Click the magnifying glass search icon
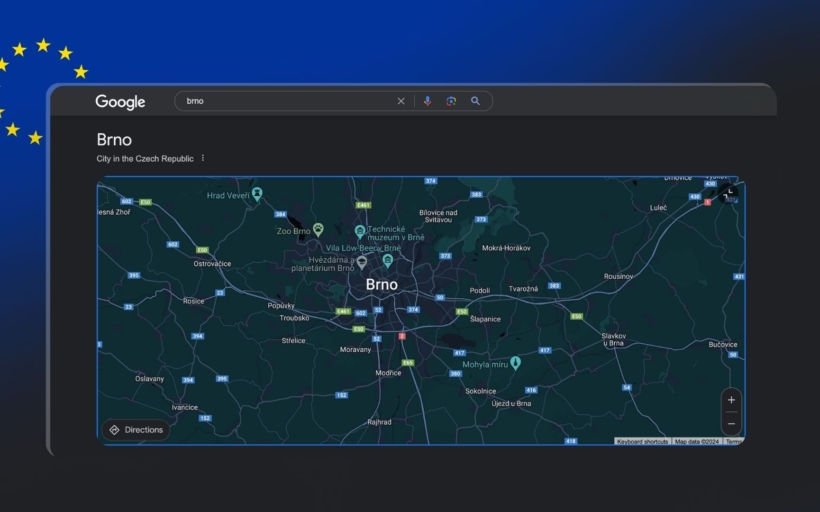The height and width of the screenshot is (512, 820). pyautogui.click(x=476, y=101)
